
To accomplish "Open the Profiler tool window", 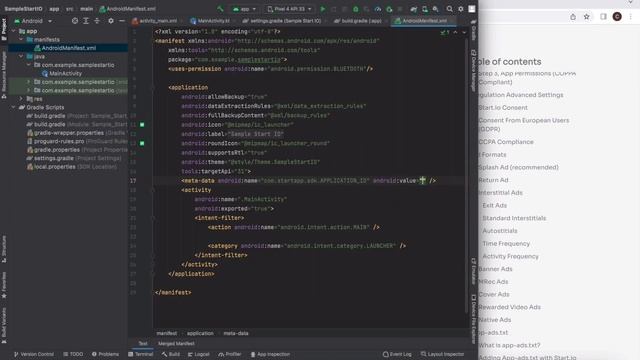I will pyautogui.click(x=229, y=354).
